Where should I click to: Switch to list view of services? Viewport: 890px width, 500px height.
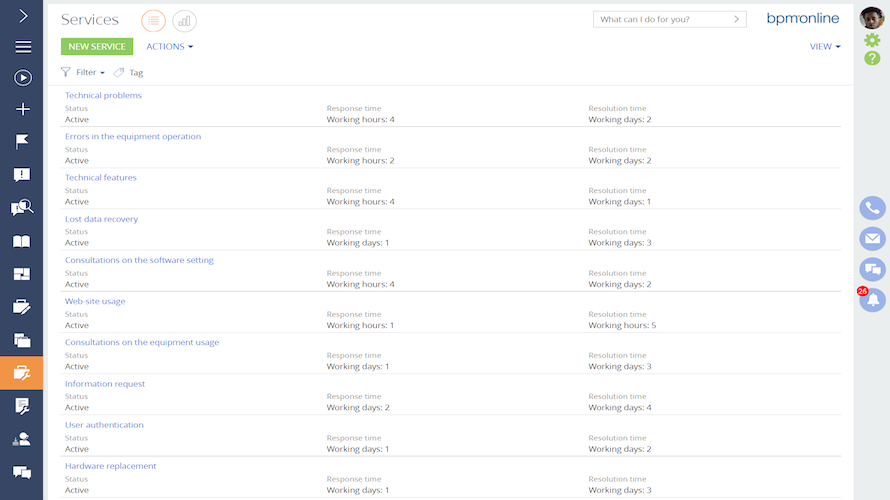(153, 20)
